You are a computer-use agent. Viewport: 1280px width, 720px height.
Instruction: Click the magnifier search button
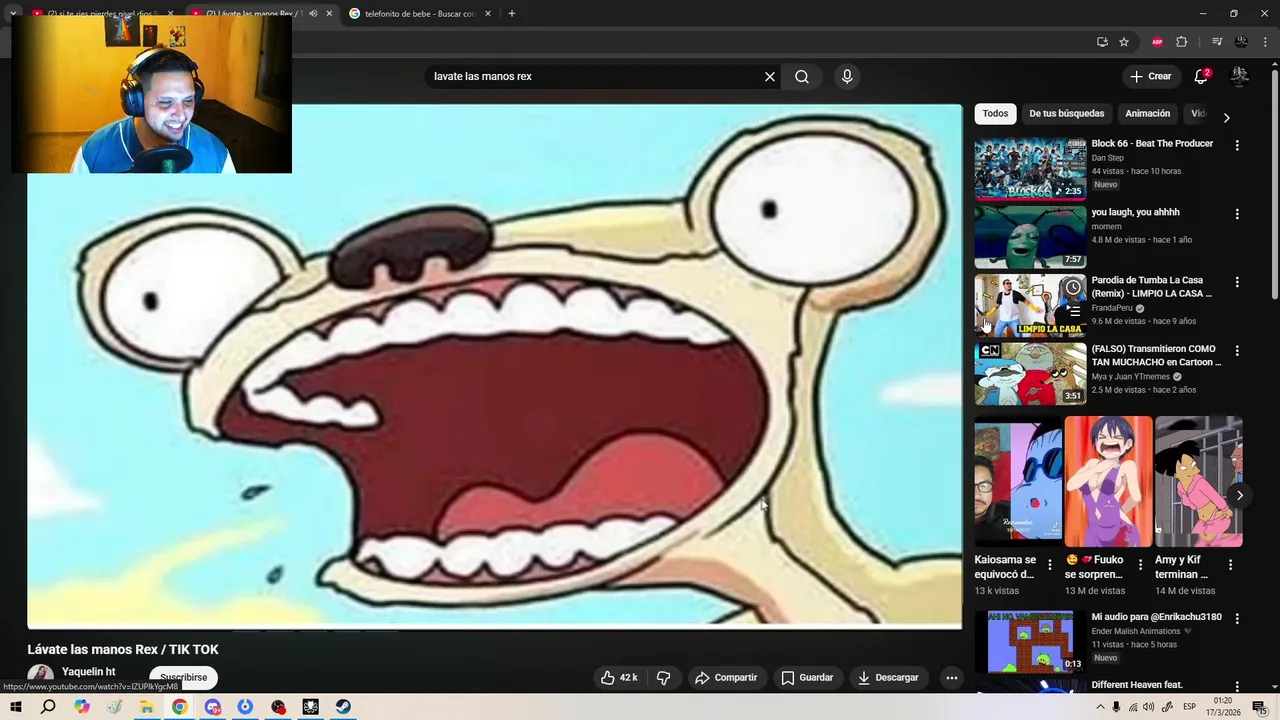coord(802,77)
